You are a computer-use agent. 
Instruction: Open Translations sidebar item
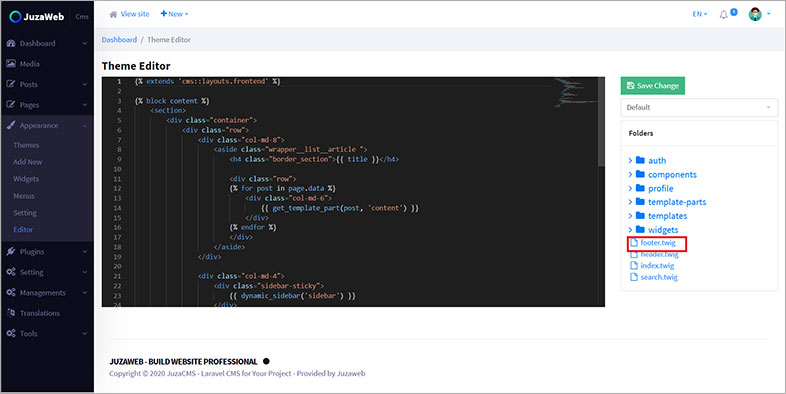[x=47, y=313]
